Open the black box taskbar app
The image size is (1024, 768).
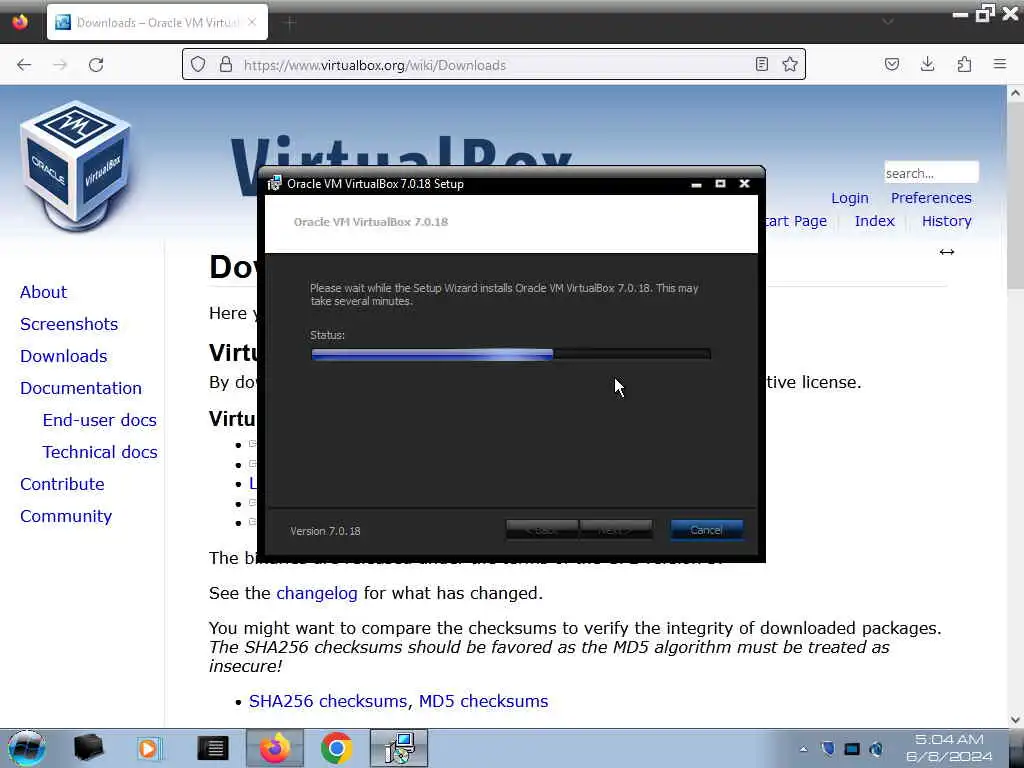point(88,748)
